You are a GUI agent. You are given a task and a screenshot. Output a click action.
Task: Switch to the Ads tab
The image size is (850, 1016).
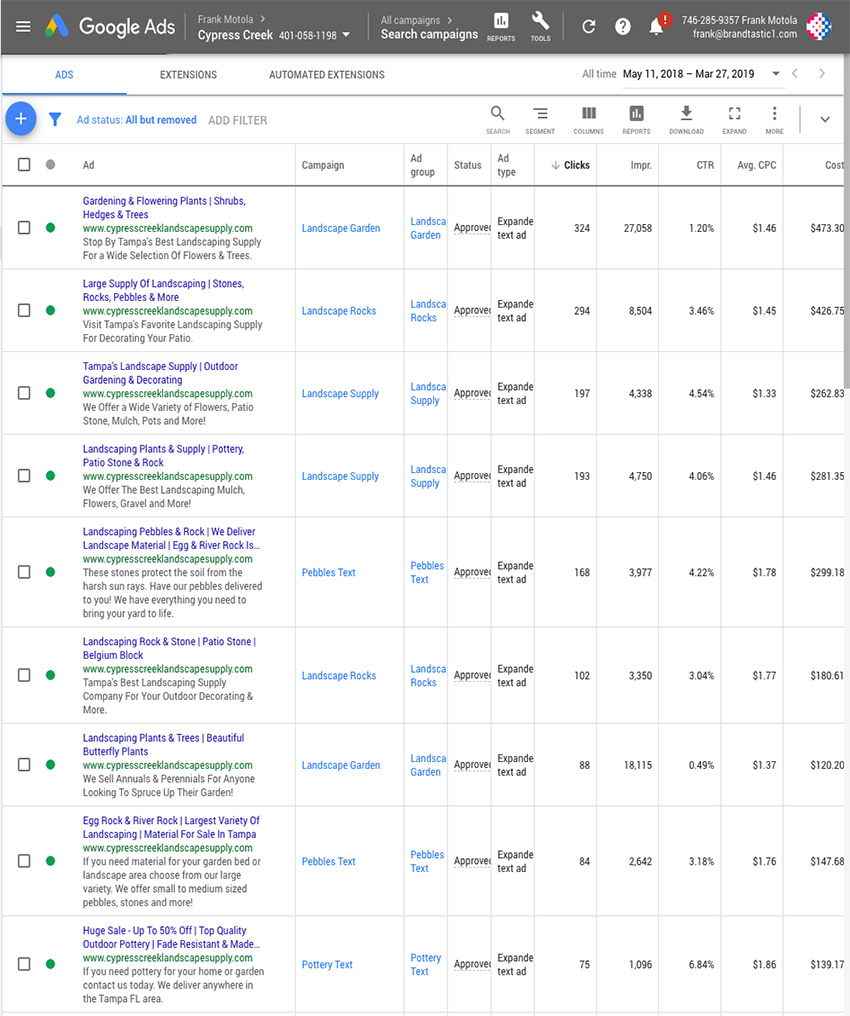tap(64, 75)
